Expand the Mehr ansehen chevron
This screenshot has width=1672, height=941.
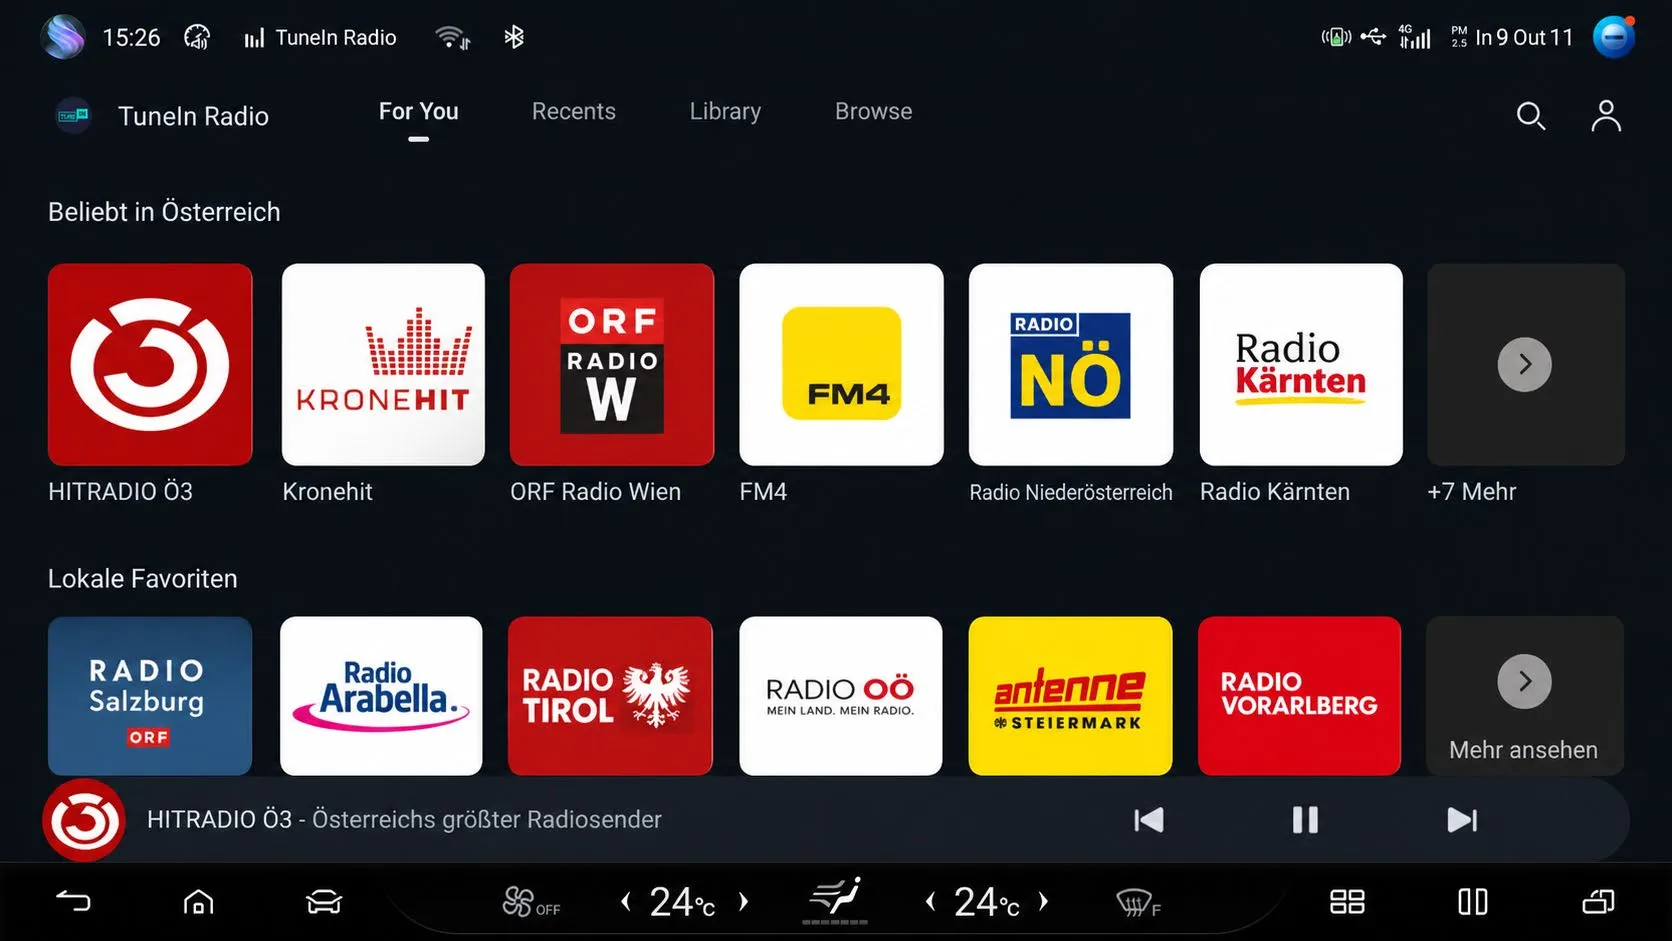click(x=1524, y=682)
